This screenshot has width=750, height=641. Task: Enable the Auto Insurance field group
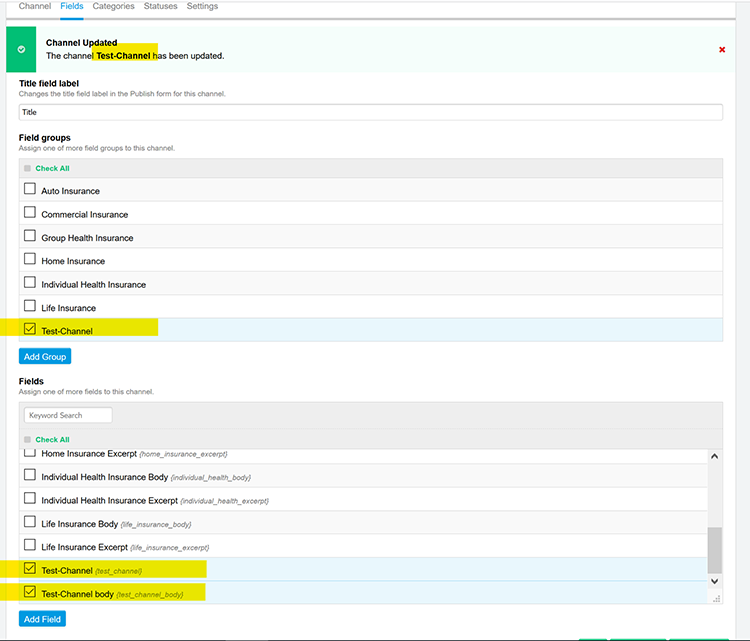[x=30, y=188]
